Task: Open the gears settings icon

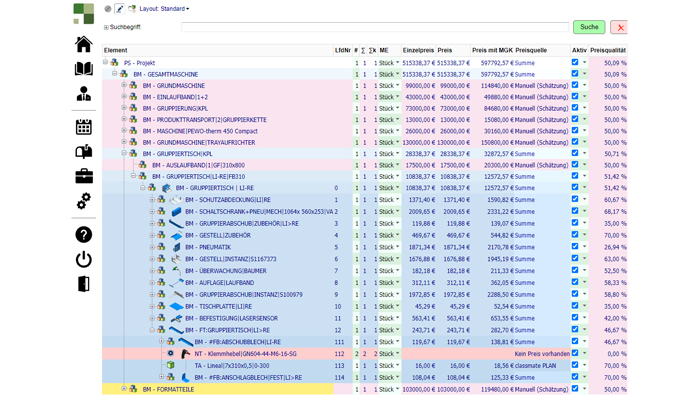Action: (x=83, y=201)
